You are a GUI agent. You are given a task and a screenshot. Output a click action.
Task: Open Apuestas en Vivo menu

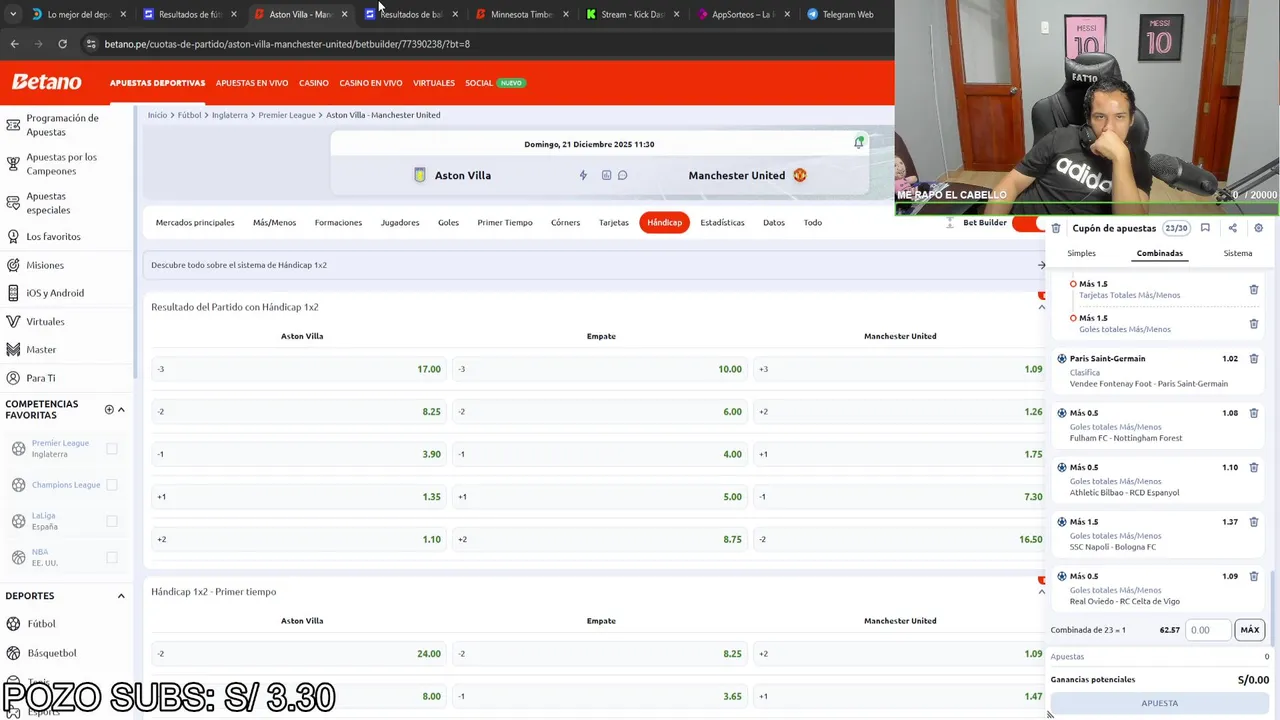(x=252, y=83)
